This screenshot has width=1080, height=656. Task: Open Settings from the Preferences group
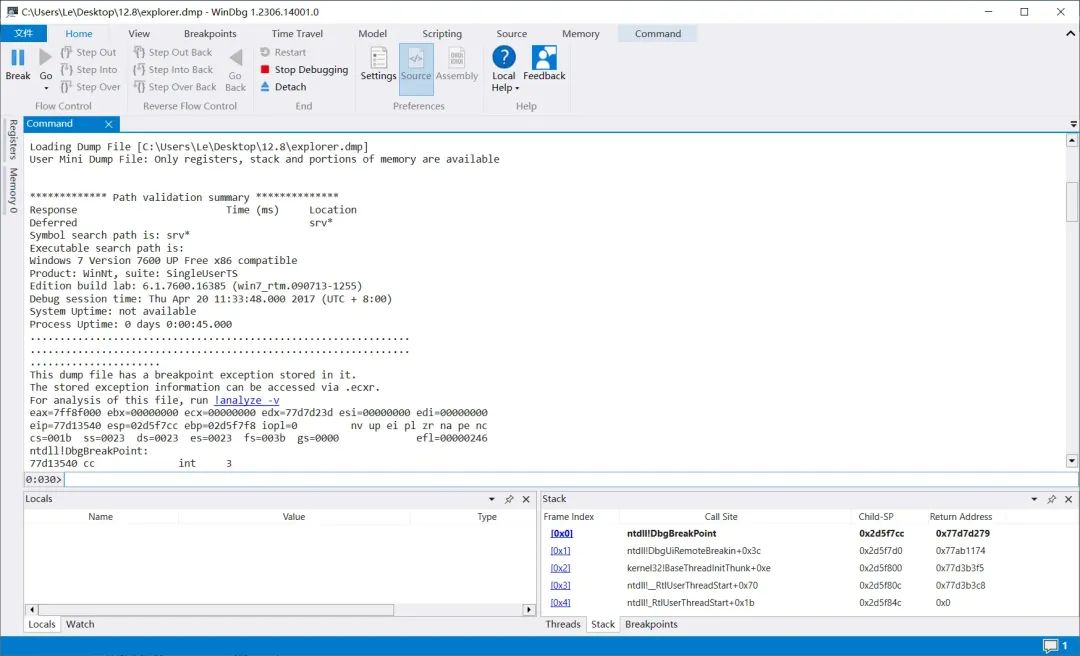(377, 67)
